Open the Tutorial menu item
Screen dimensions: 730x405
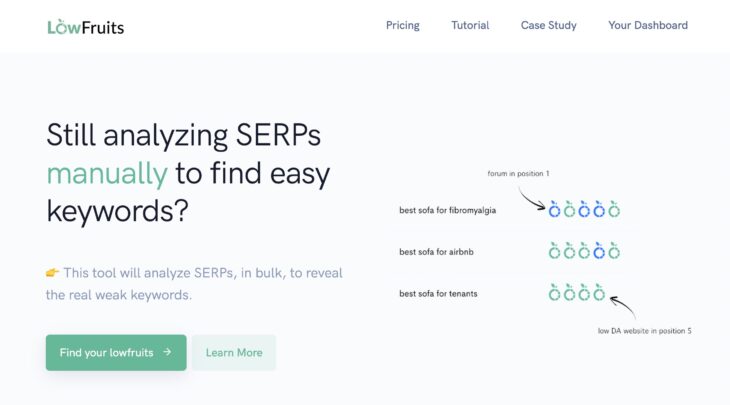click(x=470, y=25)
